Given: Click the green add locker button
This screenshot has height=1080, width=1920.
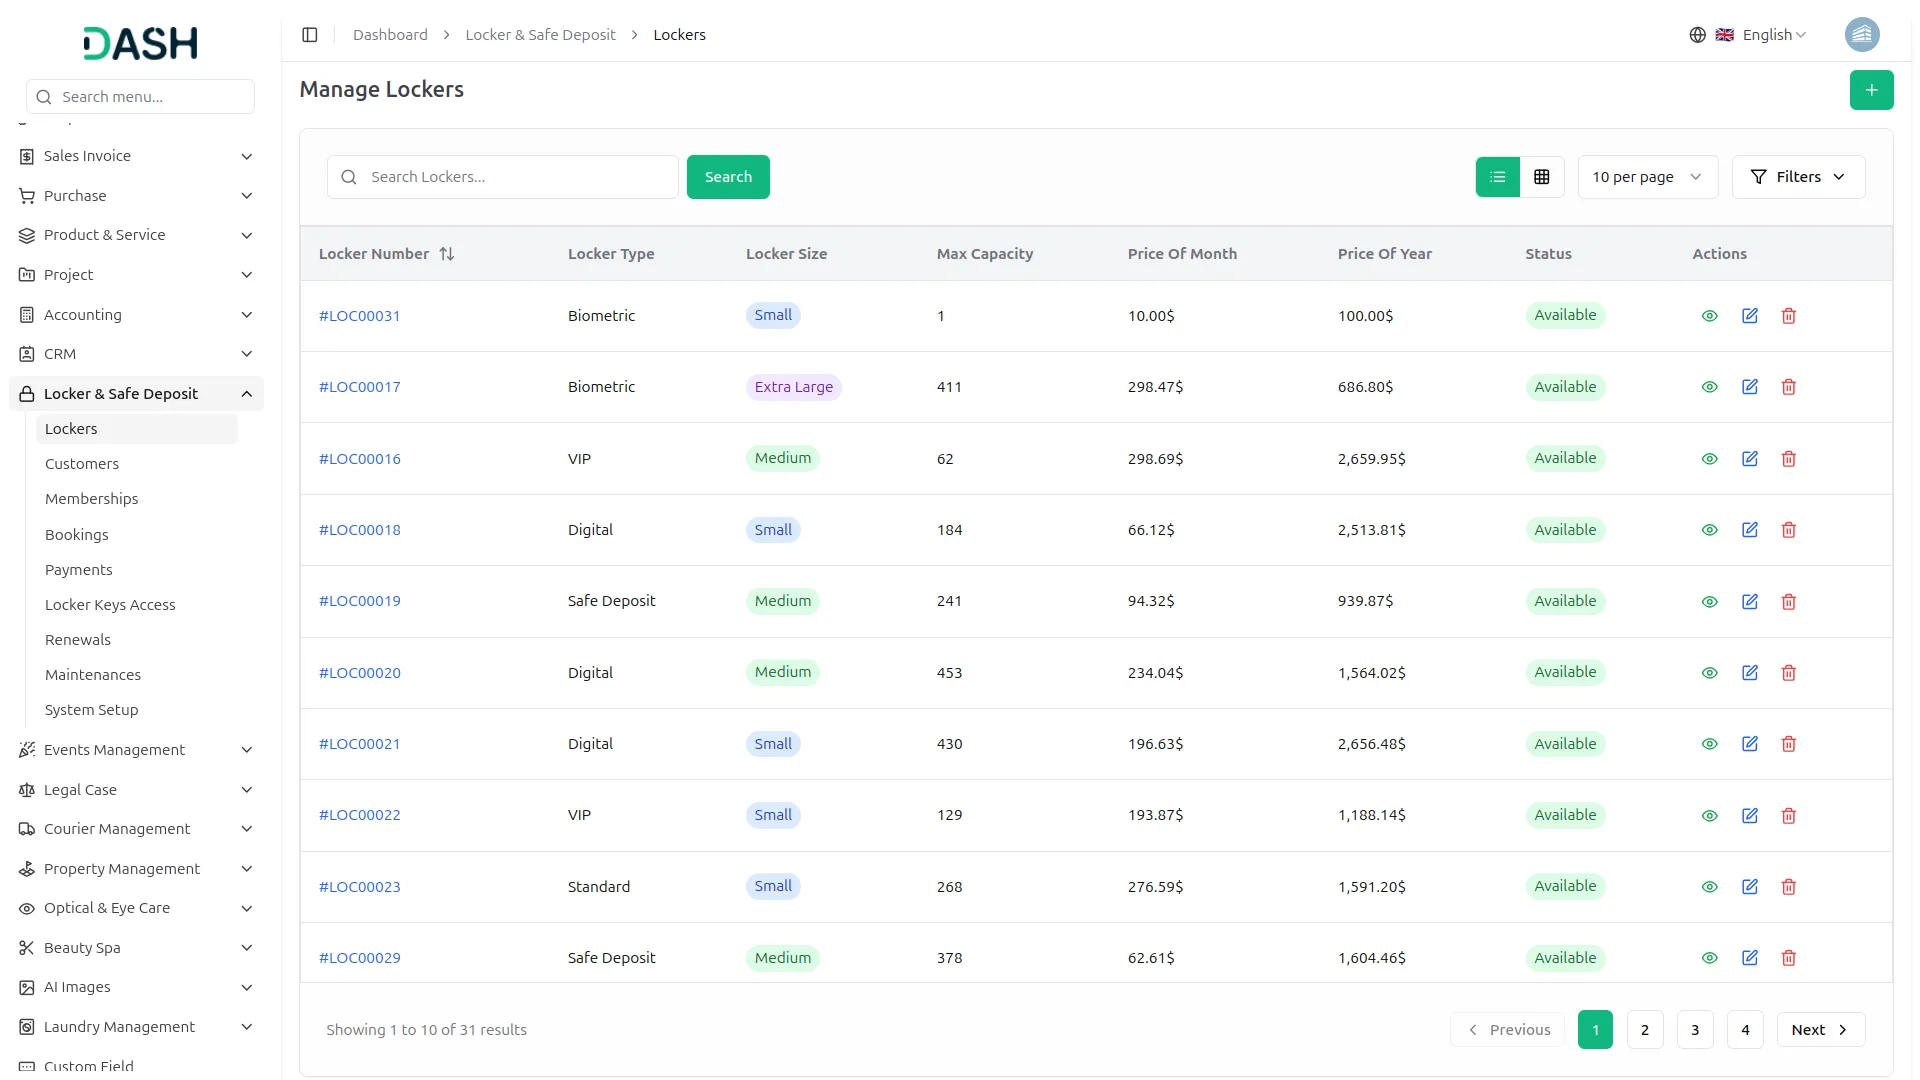Looking at the screenshot, I should point(1870,89).
